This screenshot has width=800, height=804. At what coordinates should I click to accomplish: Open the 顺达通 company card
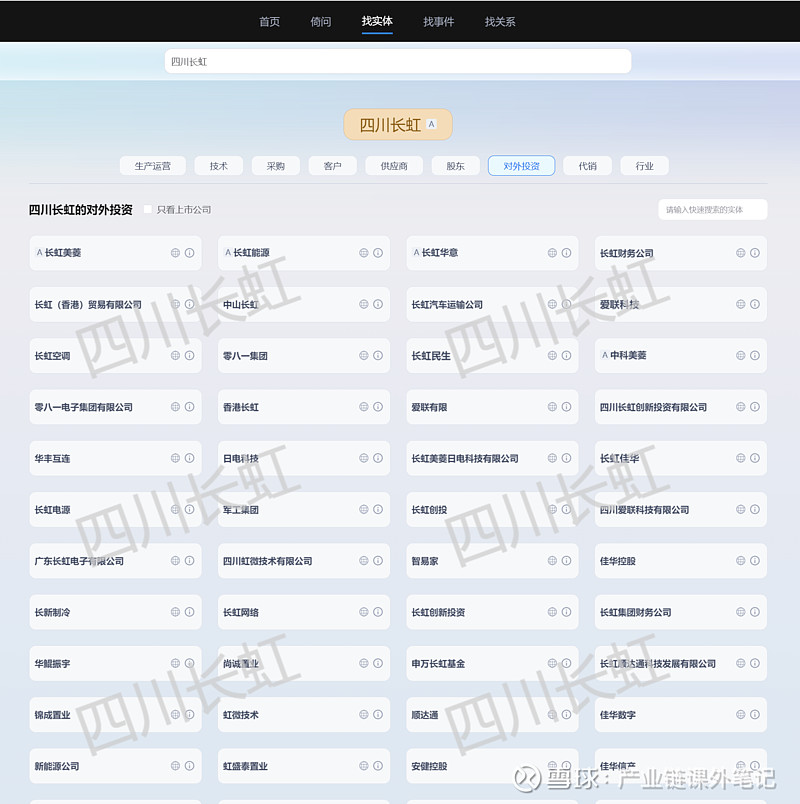(x=492, y=714)
